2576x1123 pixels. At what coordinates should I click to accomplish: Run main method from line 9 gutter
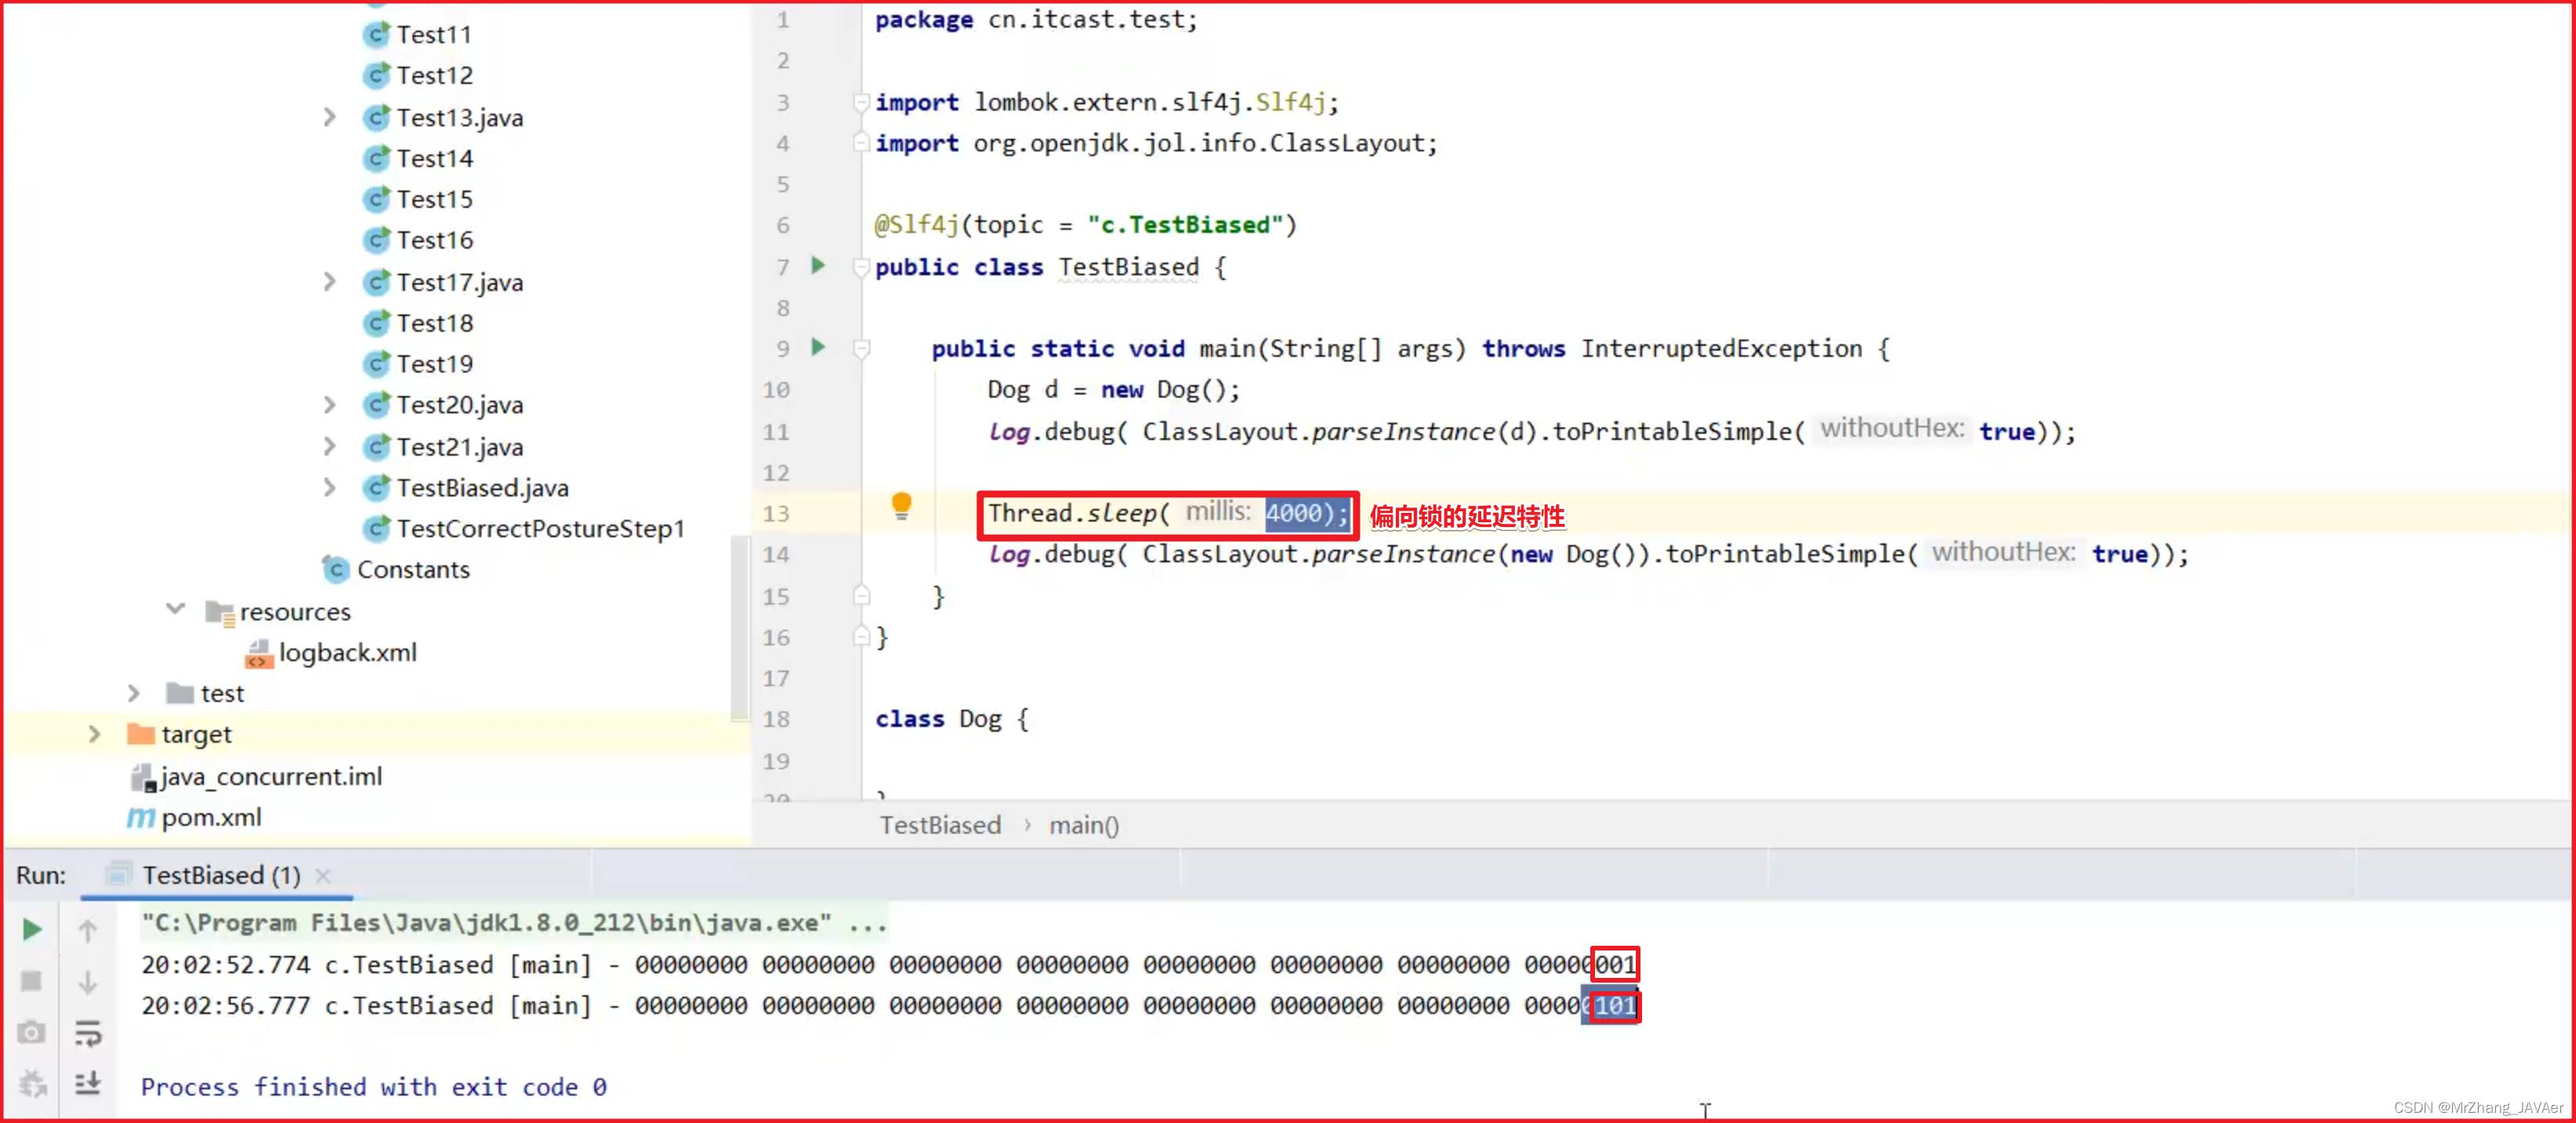[818, 347]
